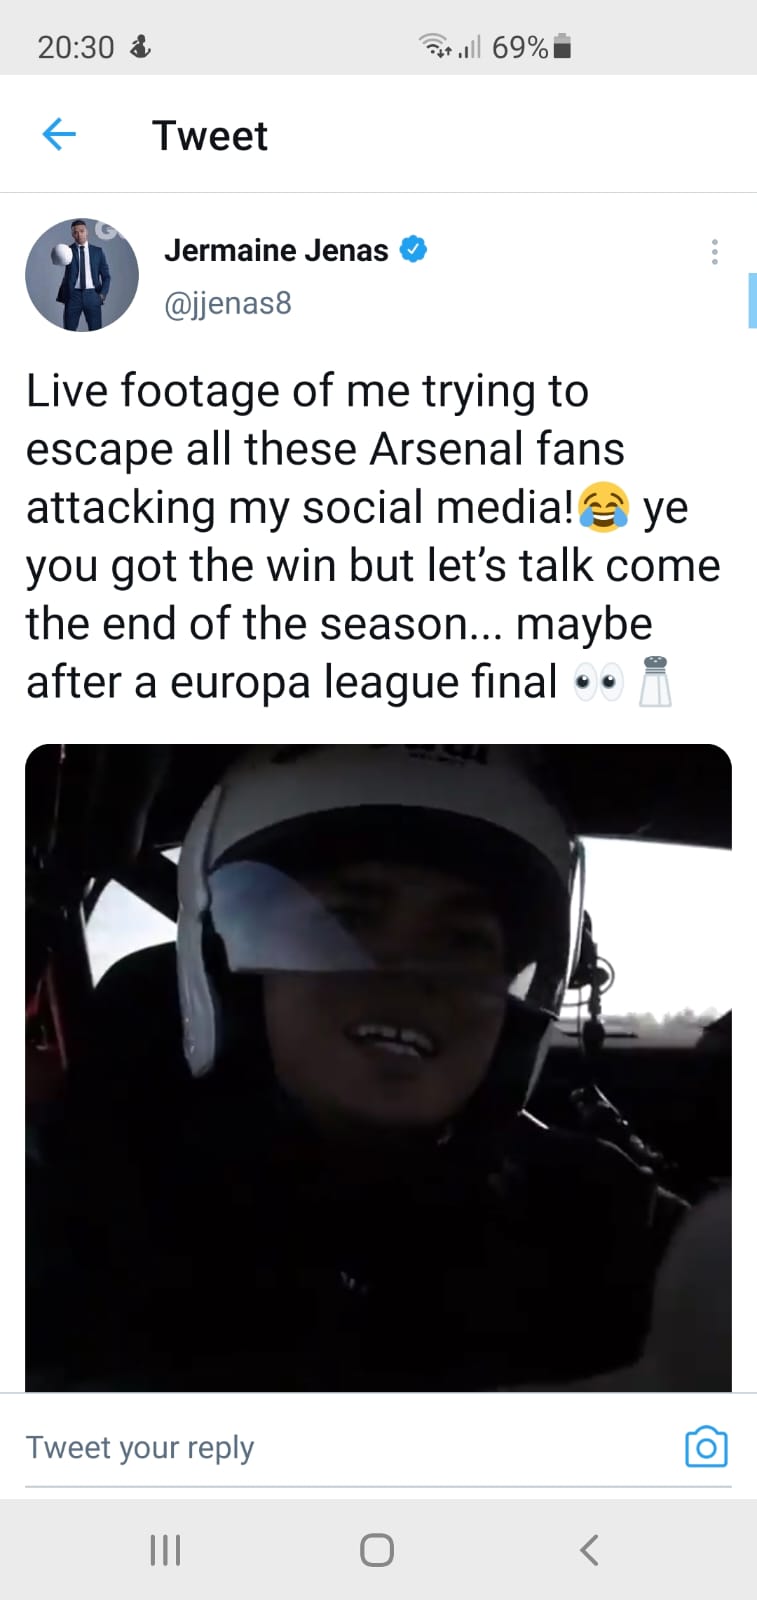The image size is (757, 1600).
Task: Tap the eyes emoji in tweet
Action: [x=598, y=683]
